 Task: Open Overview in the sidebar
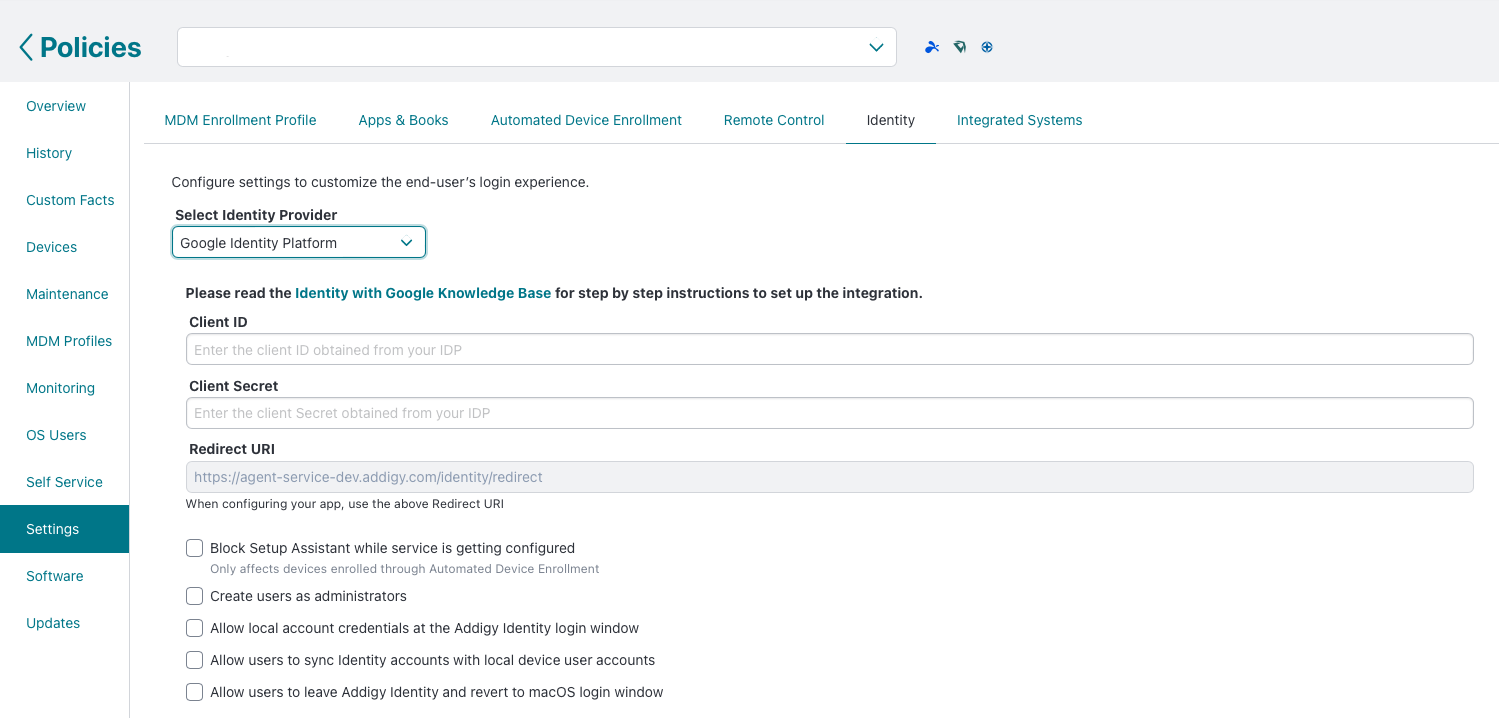(x=56, y=106)
